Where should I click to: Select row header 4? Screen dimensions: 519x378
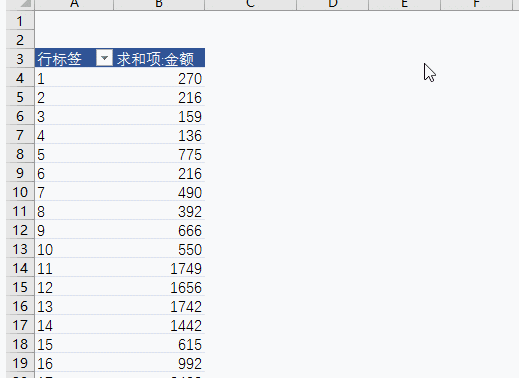(20, 78)
